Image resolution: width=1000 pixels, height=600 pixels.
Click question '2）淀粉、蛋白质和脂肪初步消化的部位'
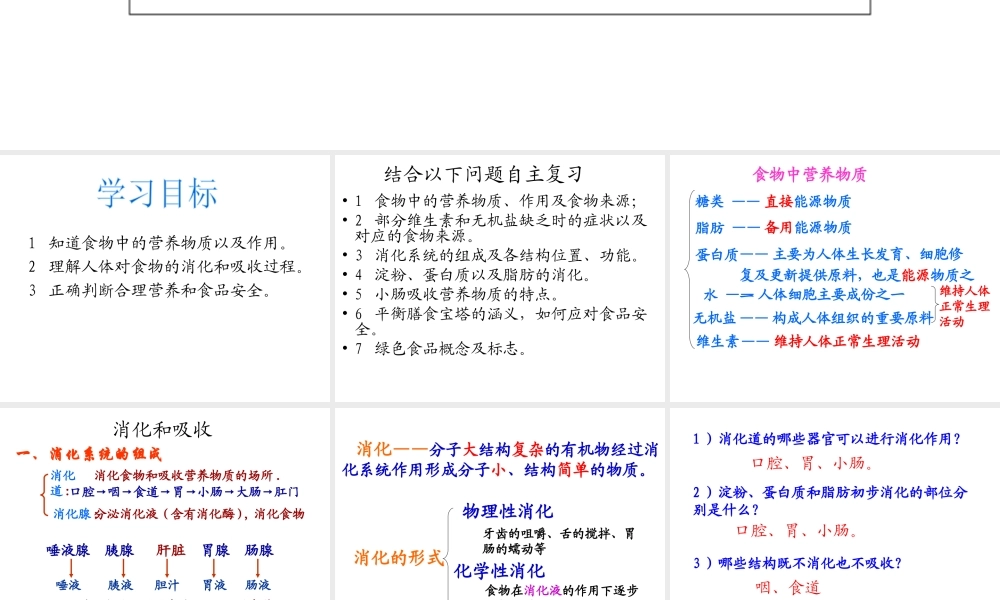tap(830, 501)
